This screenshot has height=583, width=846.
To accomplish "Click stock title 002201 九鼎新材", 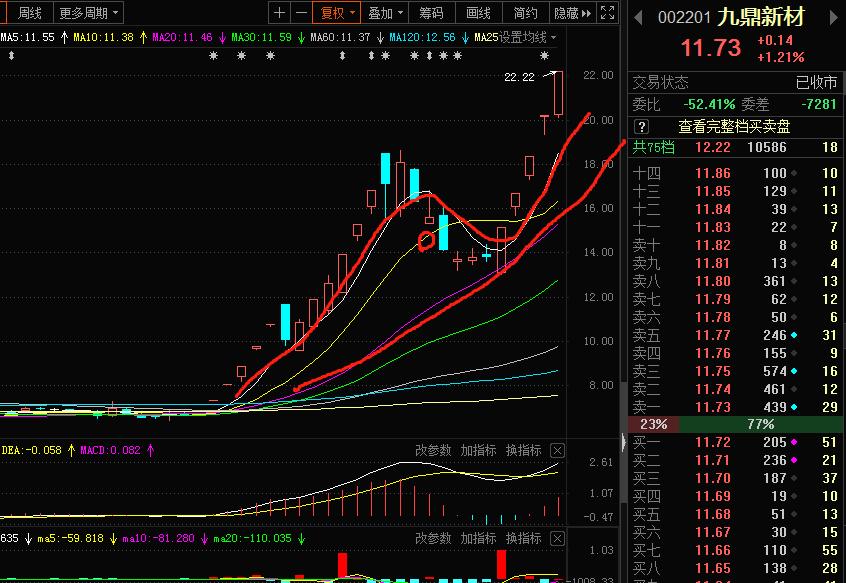I will coord(732,17).
